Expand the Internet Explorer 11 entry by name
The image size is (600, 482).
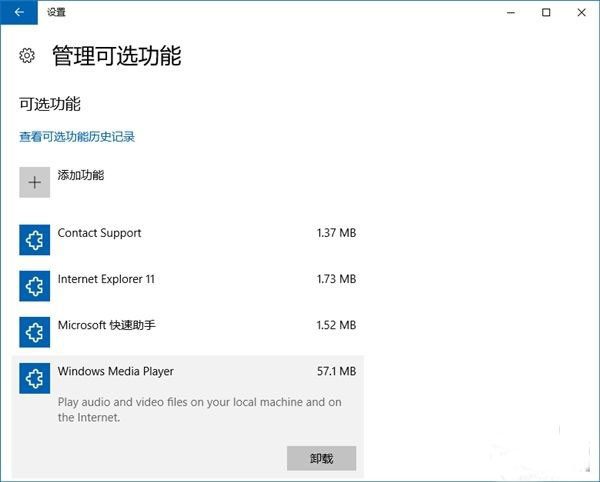(x=106, y=279)
